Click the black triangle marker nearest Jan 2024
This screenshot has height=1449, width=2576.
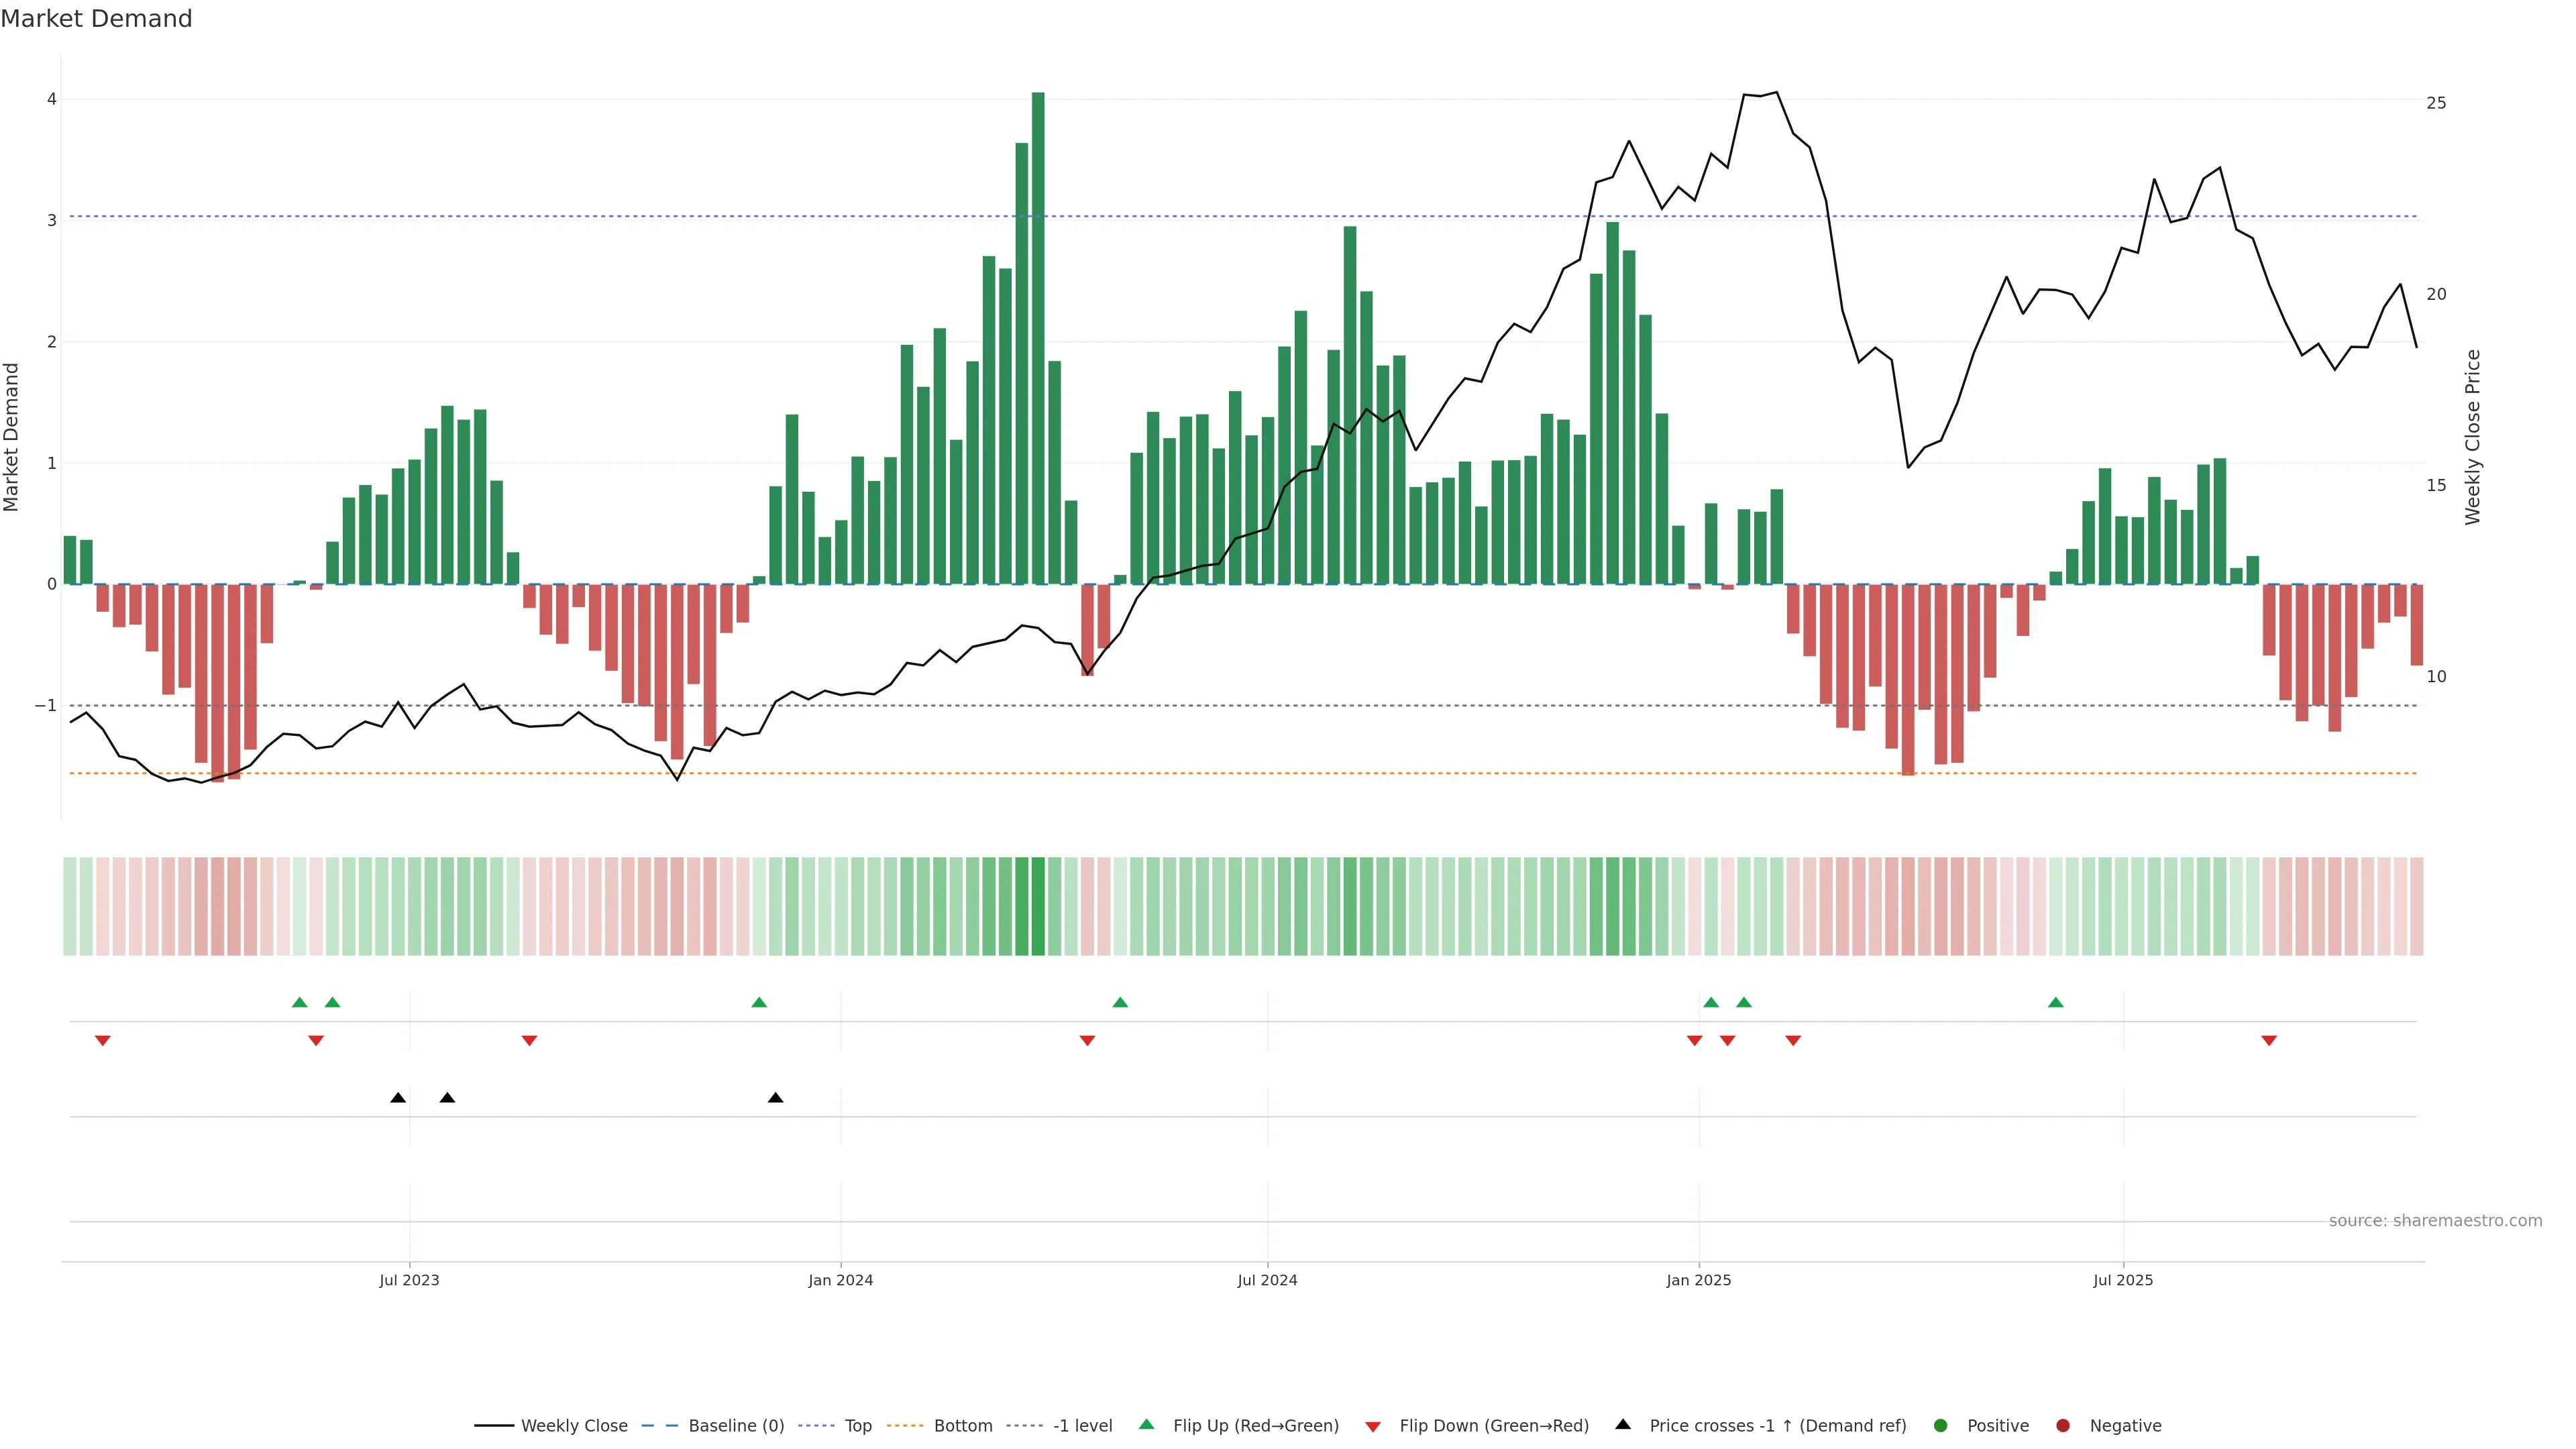(775, 1097)
